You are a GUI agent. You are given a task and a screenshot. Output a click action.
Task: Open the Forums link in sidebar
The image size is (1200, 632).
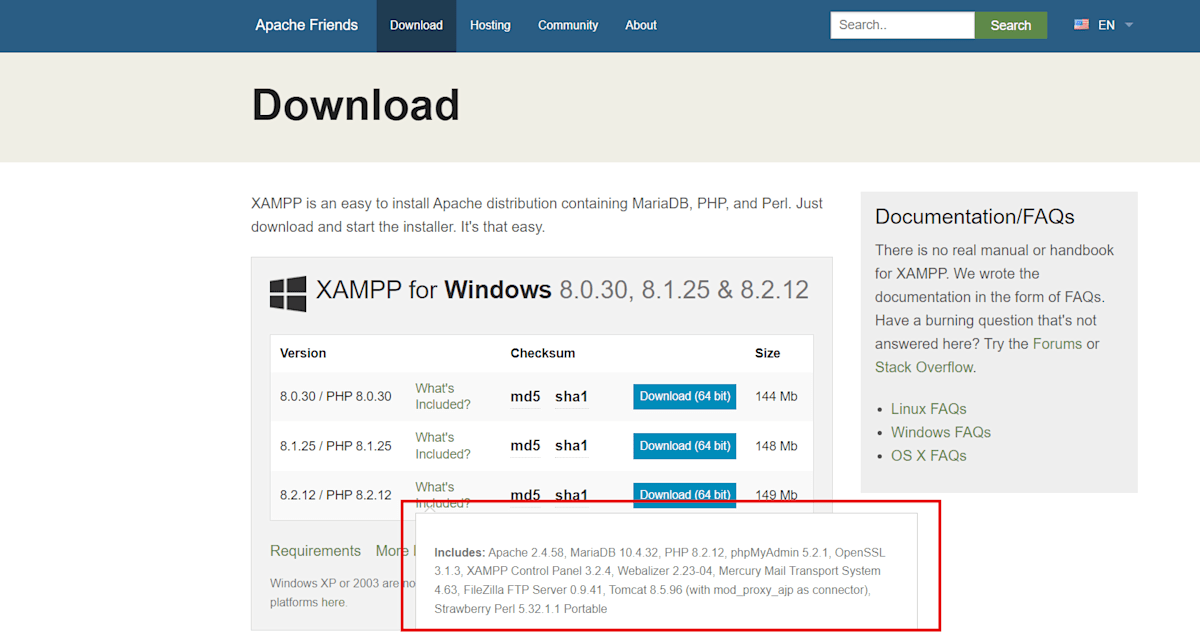(1057, 344)
